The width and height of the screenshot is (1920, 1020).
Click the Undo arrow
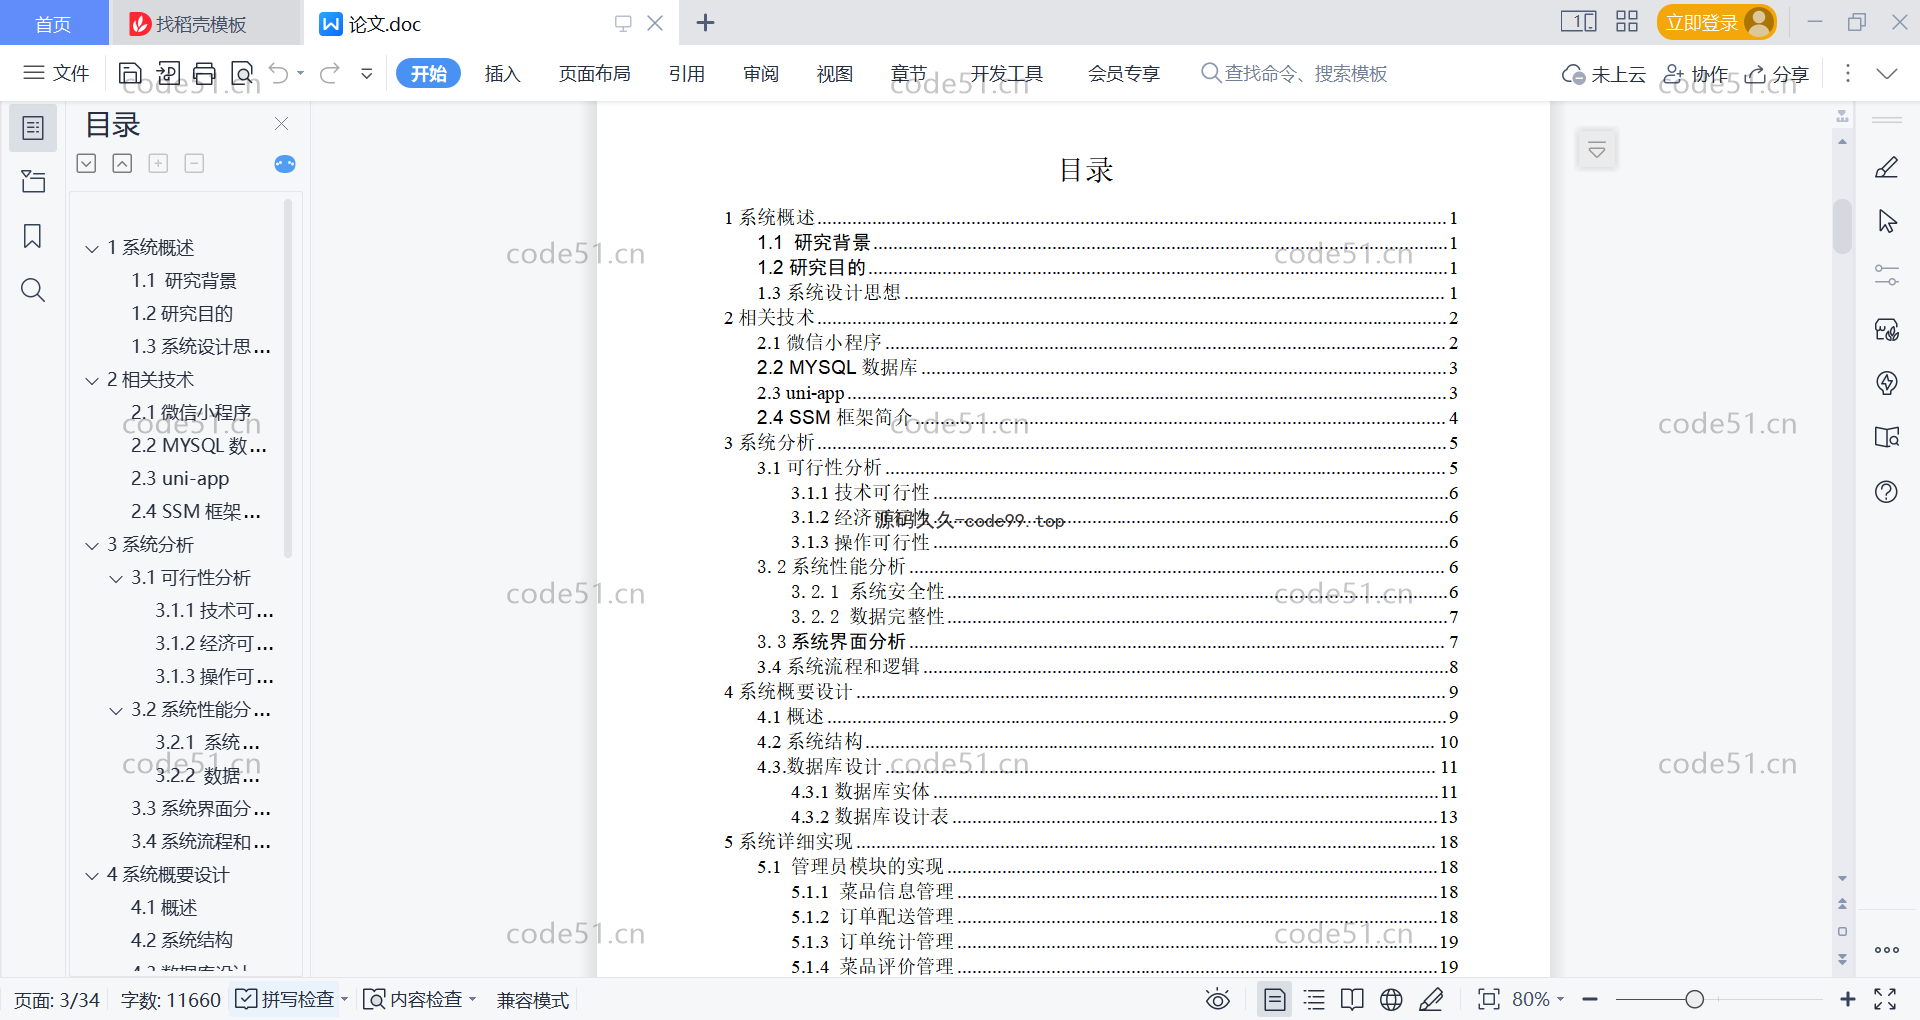[x=279, y=73]
